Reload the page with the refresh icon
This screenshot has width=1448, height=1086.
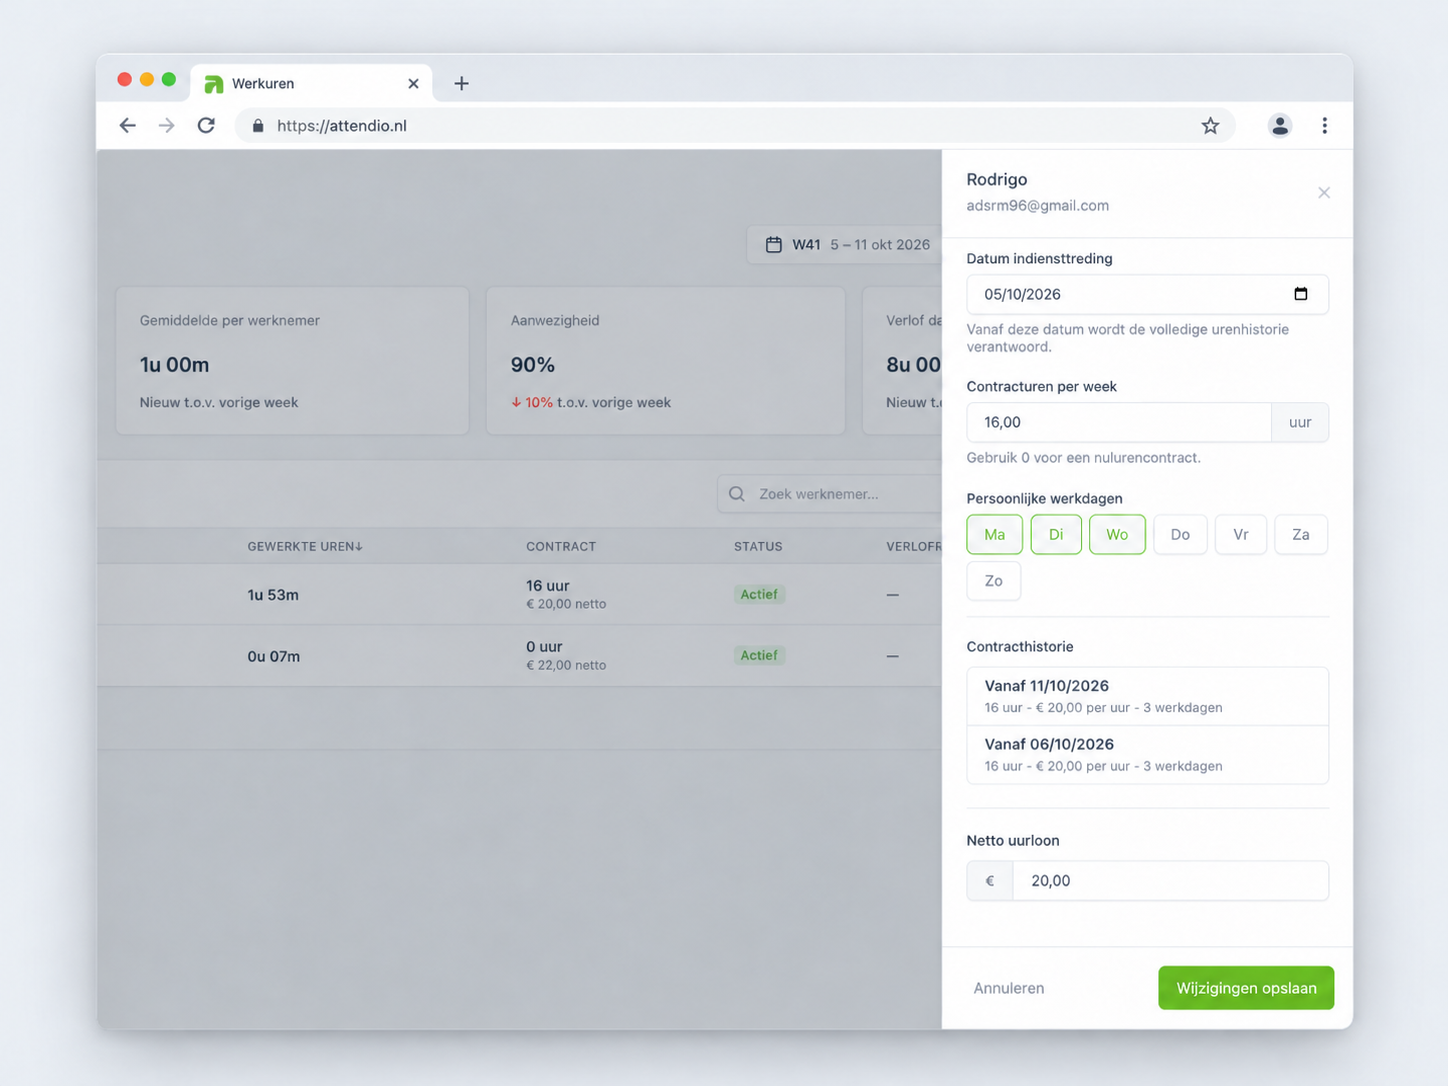(206, 126)
